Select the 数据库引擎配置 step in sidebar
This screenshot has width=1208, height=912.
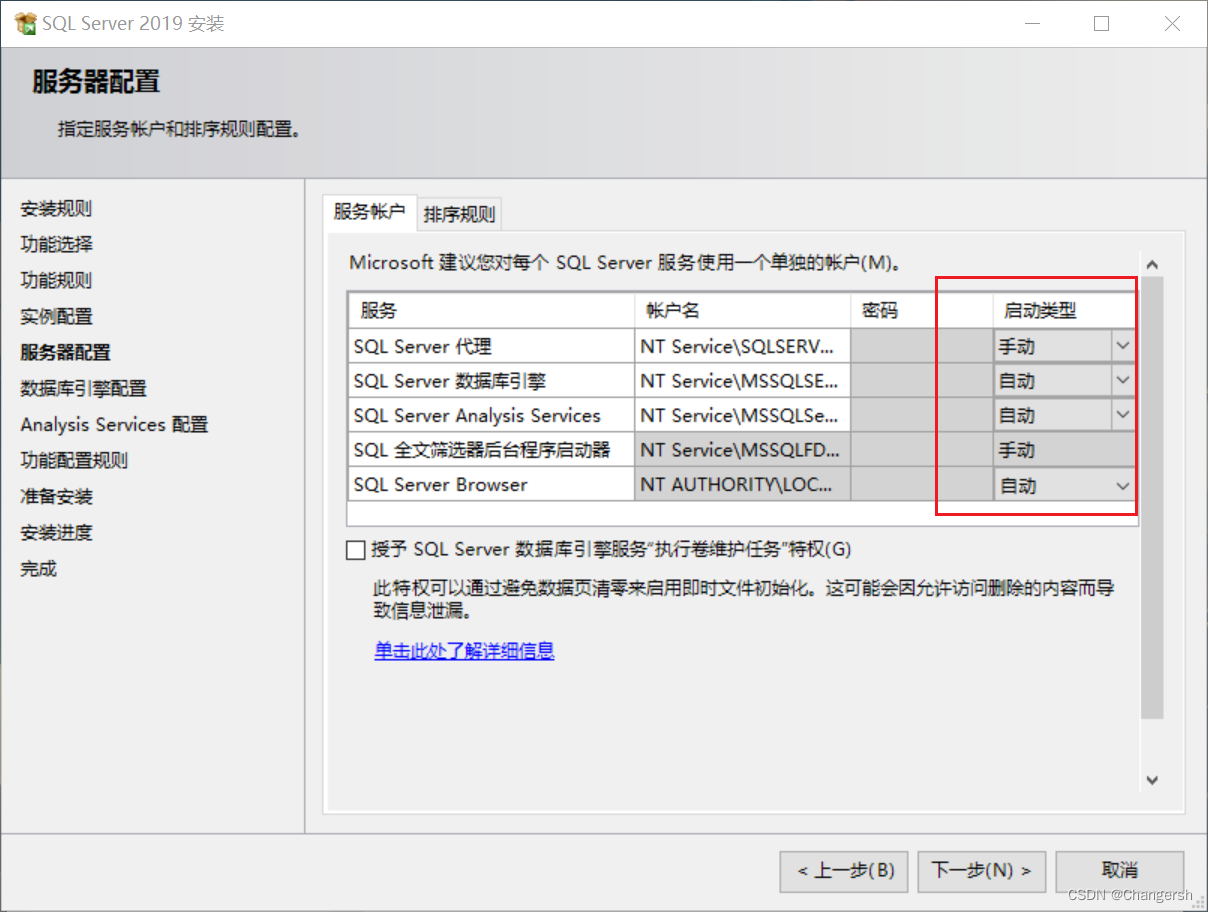point(83,388)
